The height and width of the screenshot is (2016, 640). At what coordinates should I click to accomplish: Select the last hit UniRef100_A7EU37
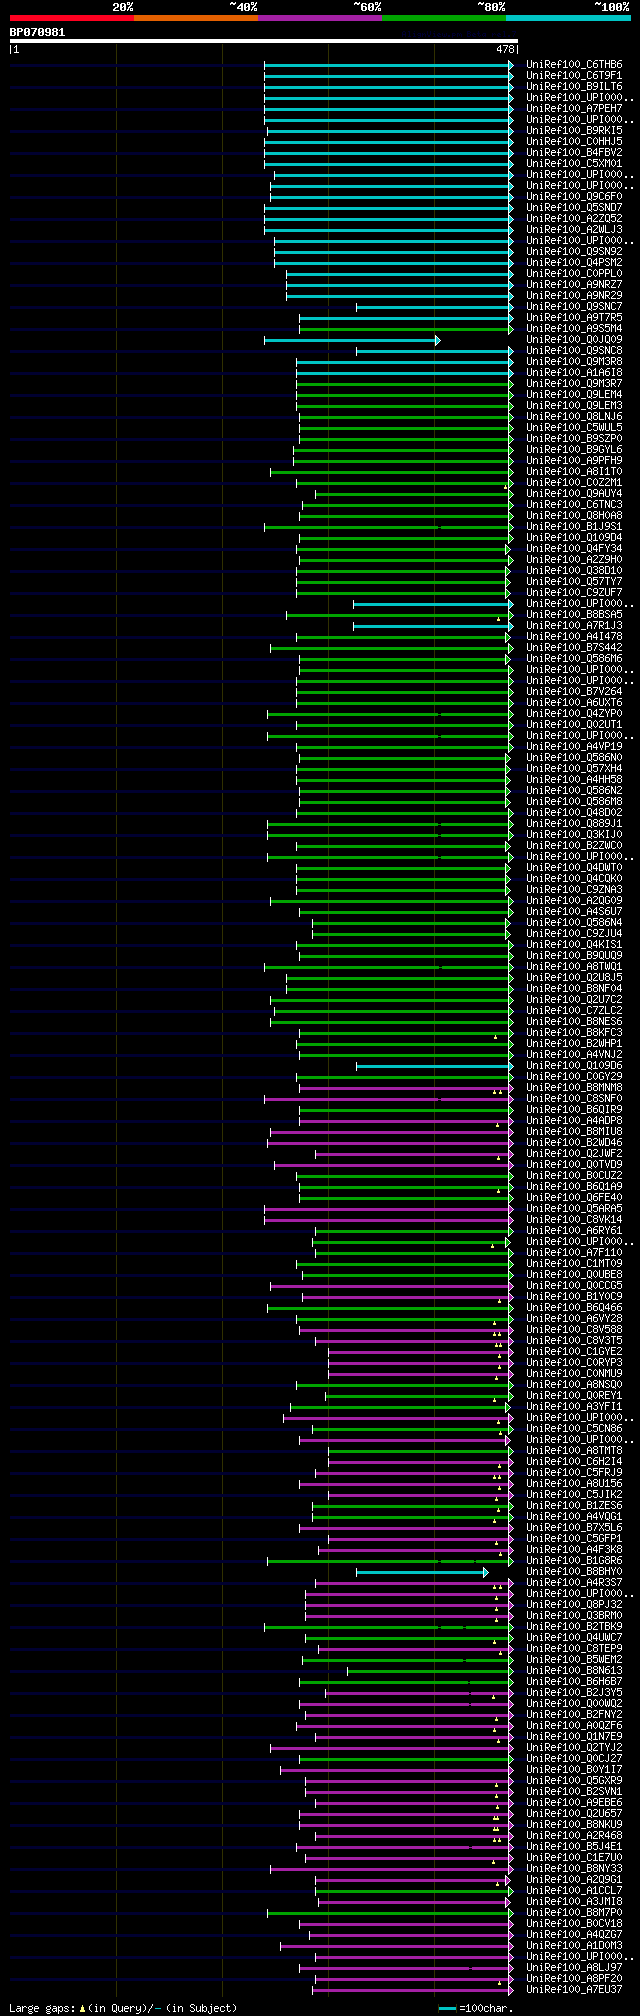click(574, 1989)
